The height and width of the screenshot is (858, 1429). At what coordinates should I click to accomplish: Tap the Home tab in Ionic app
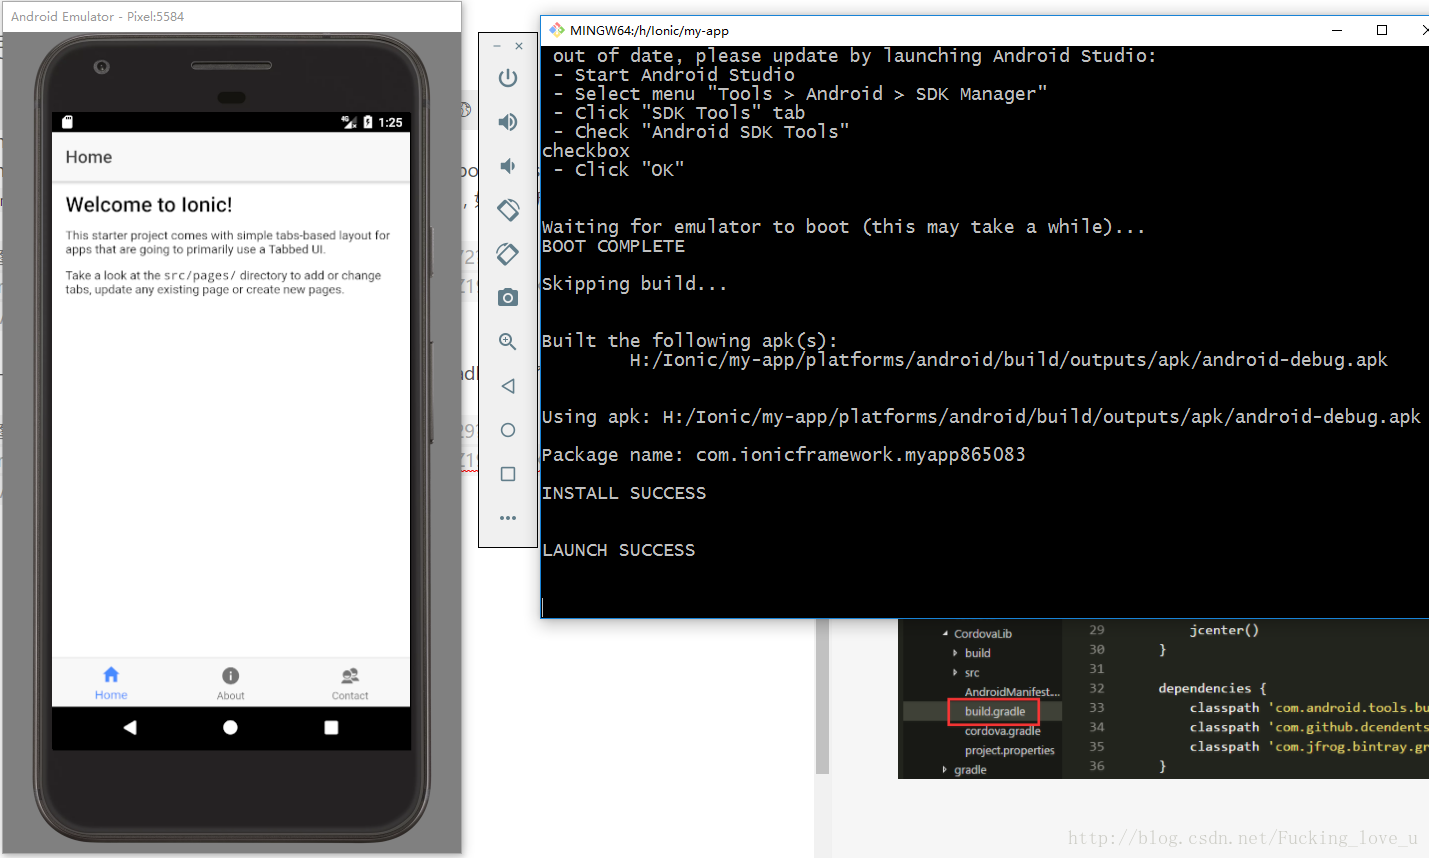(111, 684)
